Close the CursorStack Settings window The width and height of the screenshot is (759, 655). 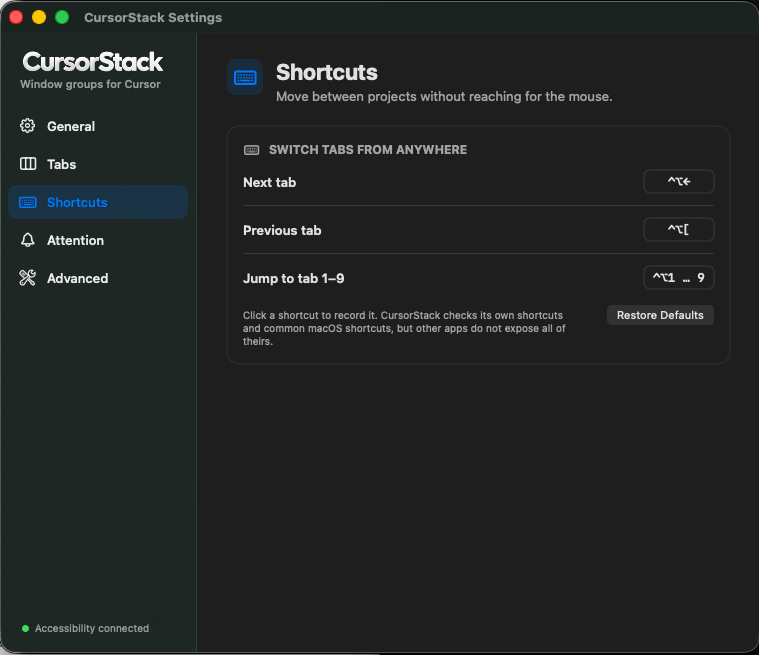pos(16,17)
